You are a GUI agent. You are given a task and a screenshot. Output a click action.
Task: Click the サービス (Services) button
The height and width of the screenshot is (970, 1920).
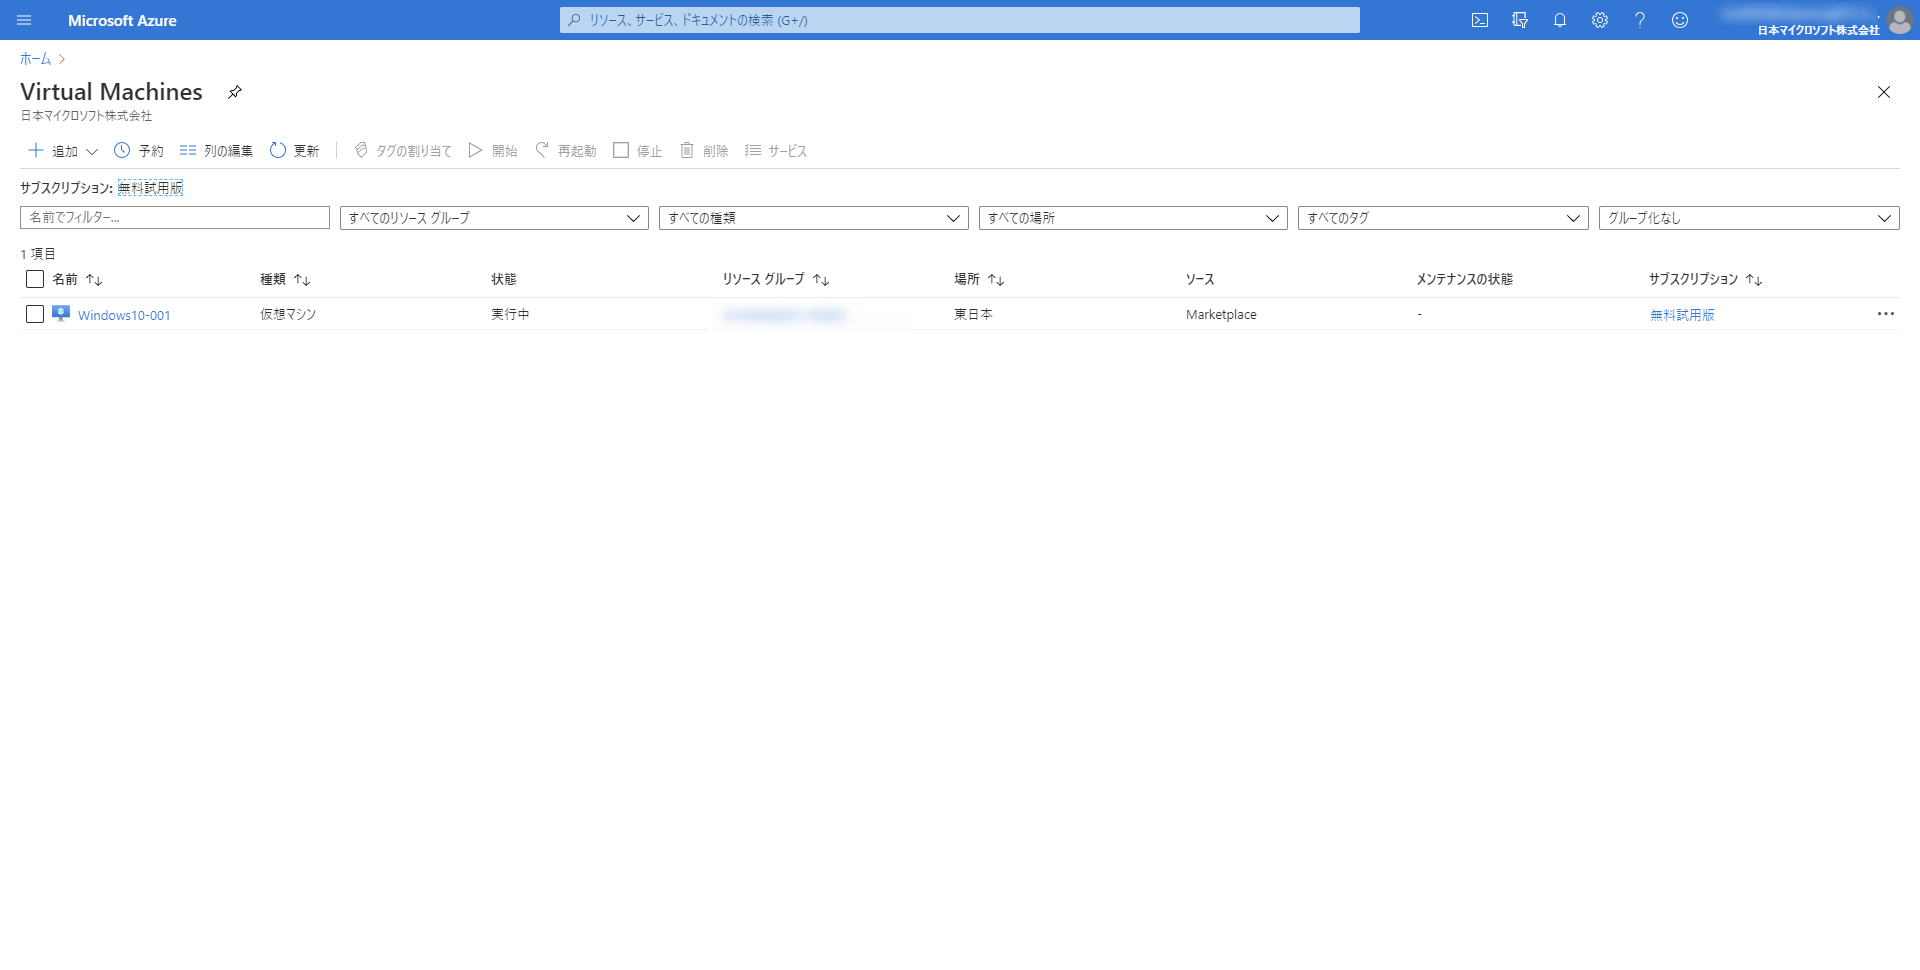[776, 151]
